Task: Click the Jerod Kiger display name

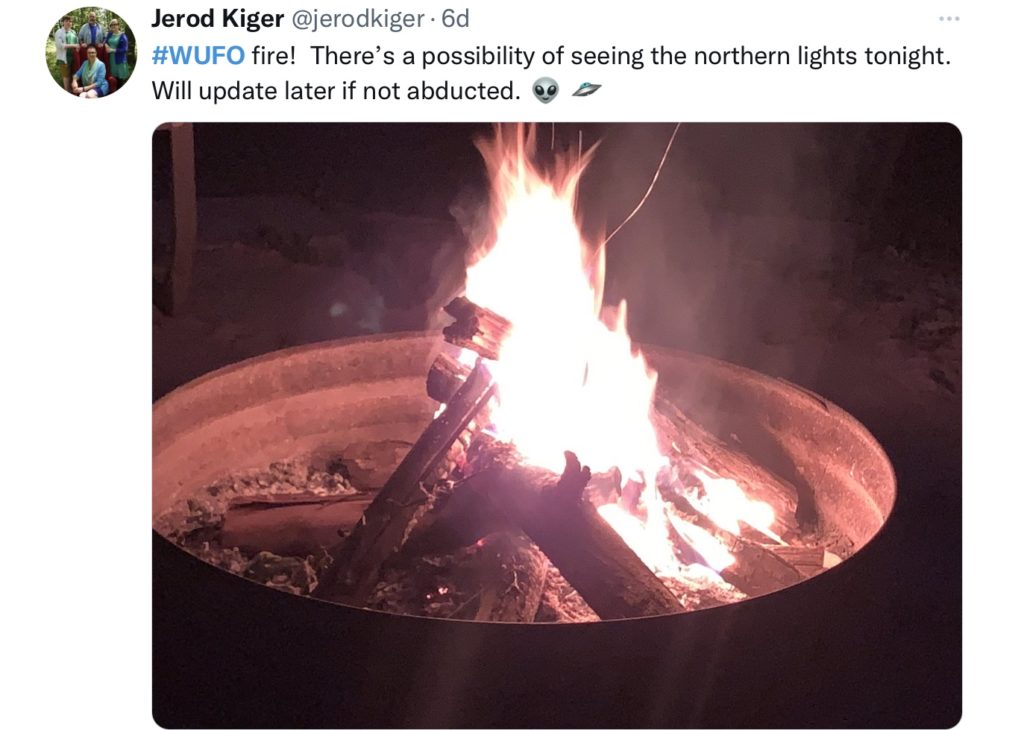Action: click(217, 19)
